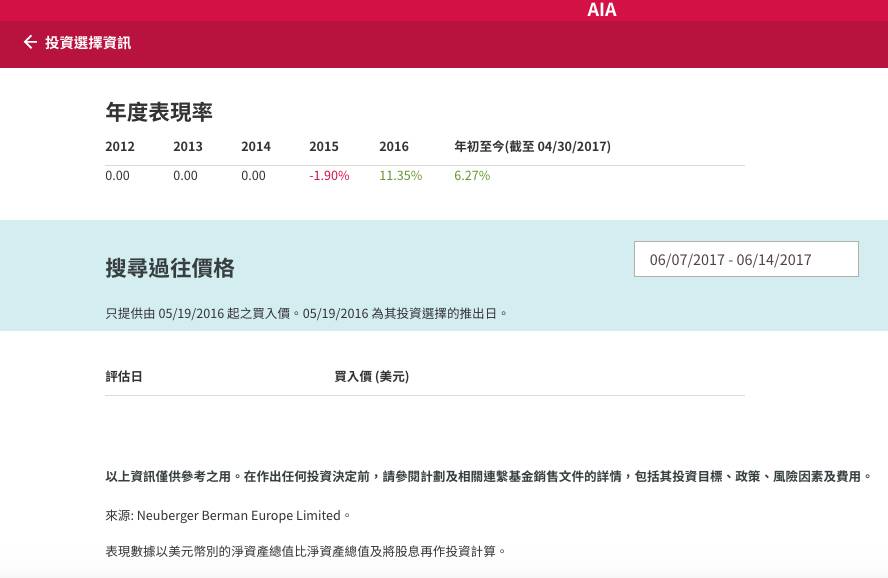Image resolution: width=888 pixels, height=578 pixels.
Task: Select the 2014 column header
Action: 256,146
